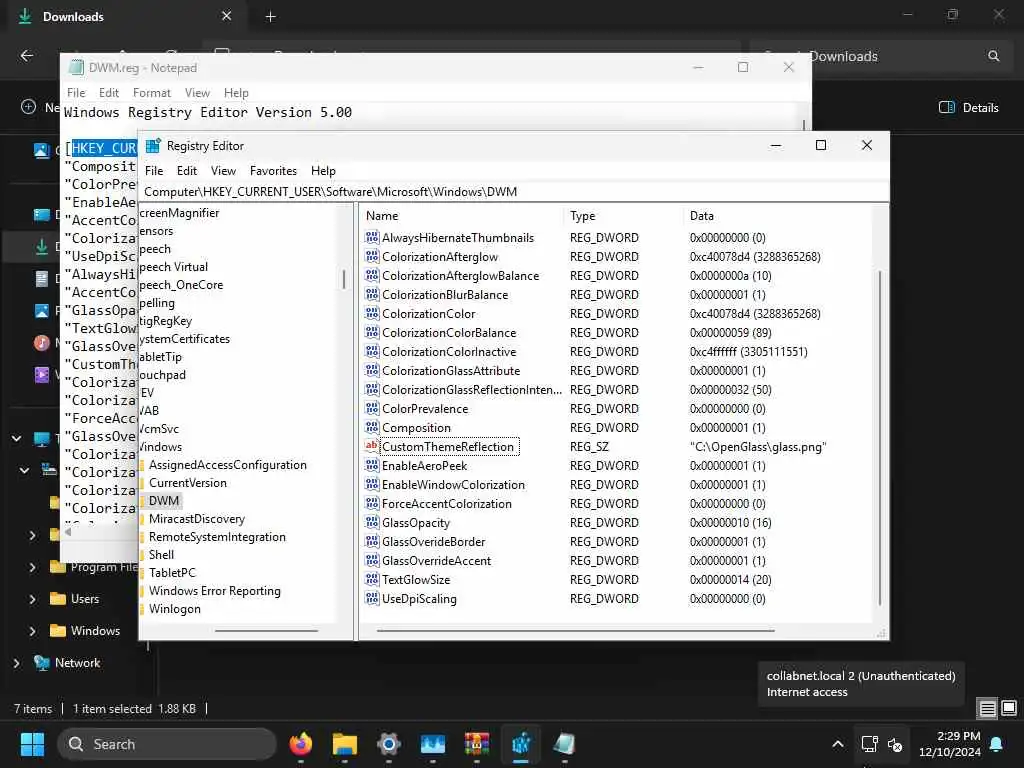Open the notifications bell
The image size is (1024, 768).
click(x=997, y=744)
